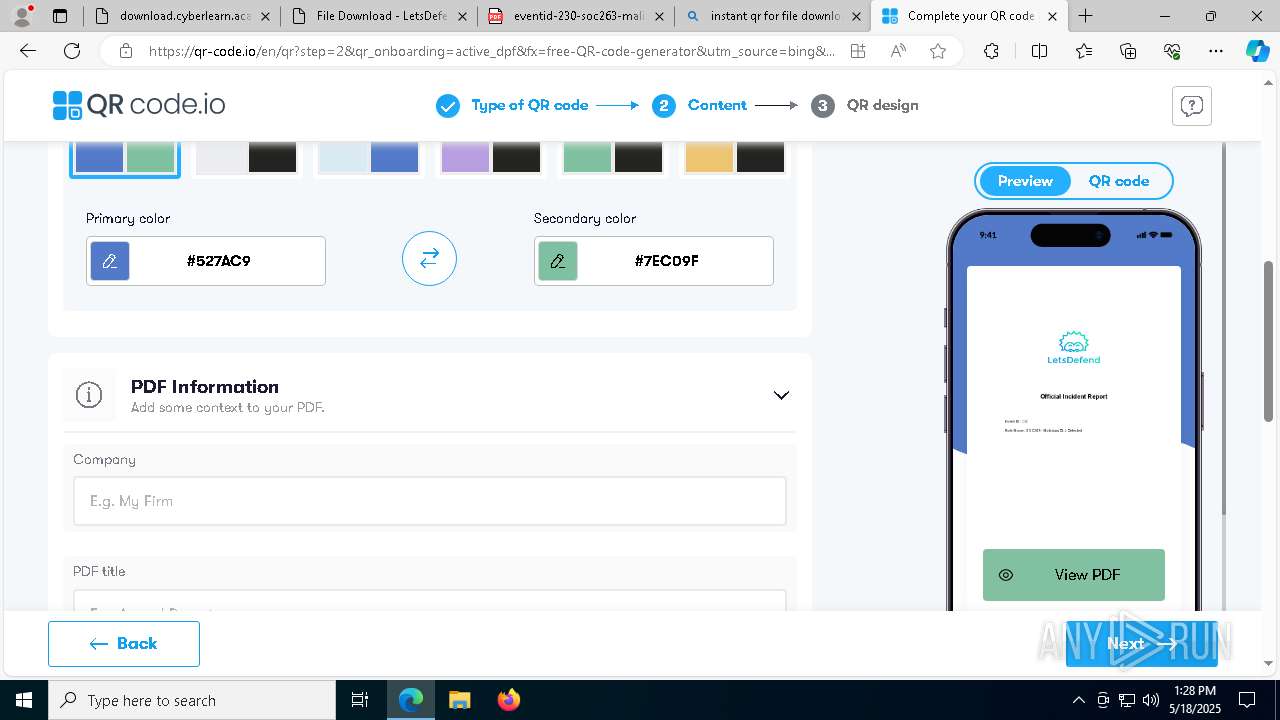This screenshot has height=720, width=1280.
Task: Select the Preview tab
Action: coord(1025,181)
